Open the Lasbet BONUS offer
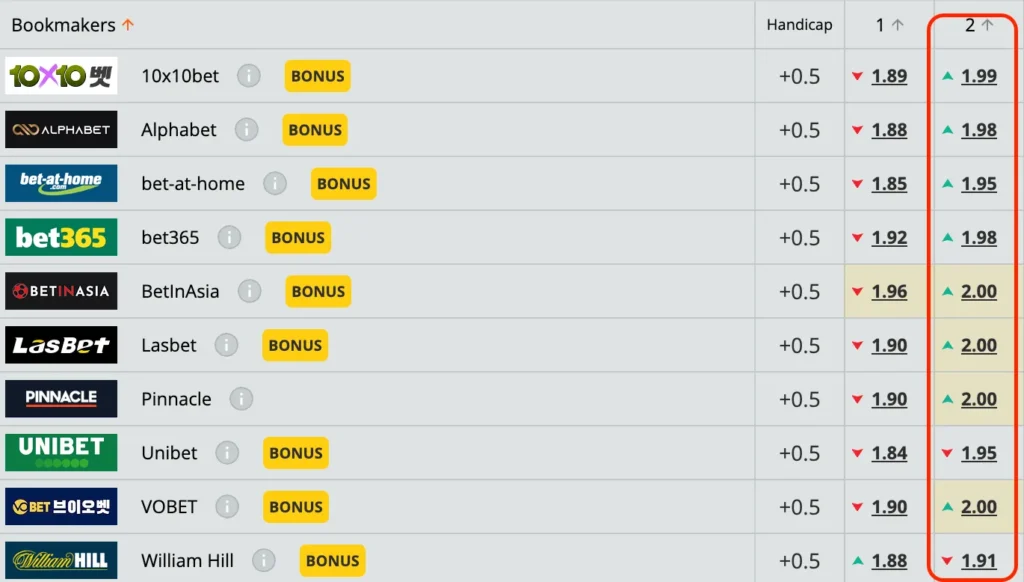This screenshot has height=582, width=1024. 295,345
